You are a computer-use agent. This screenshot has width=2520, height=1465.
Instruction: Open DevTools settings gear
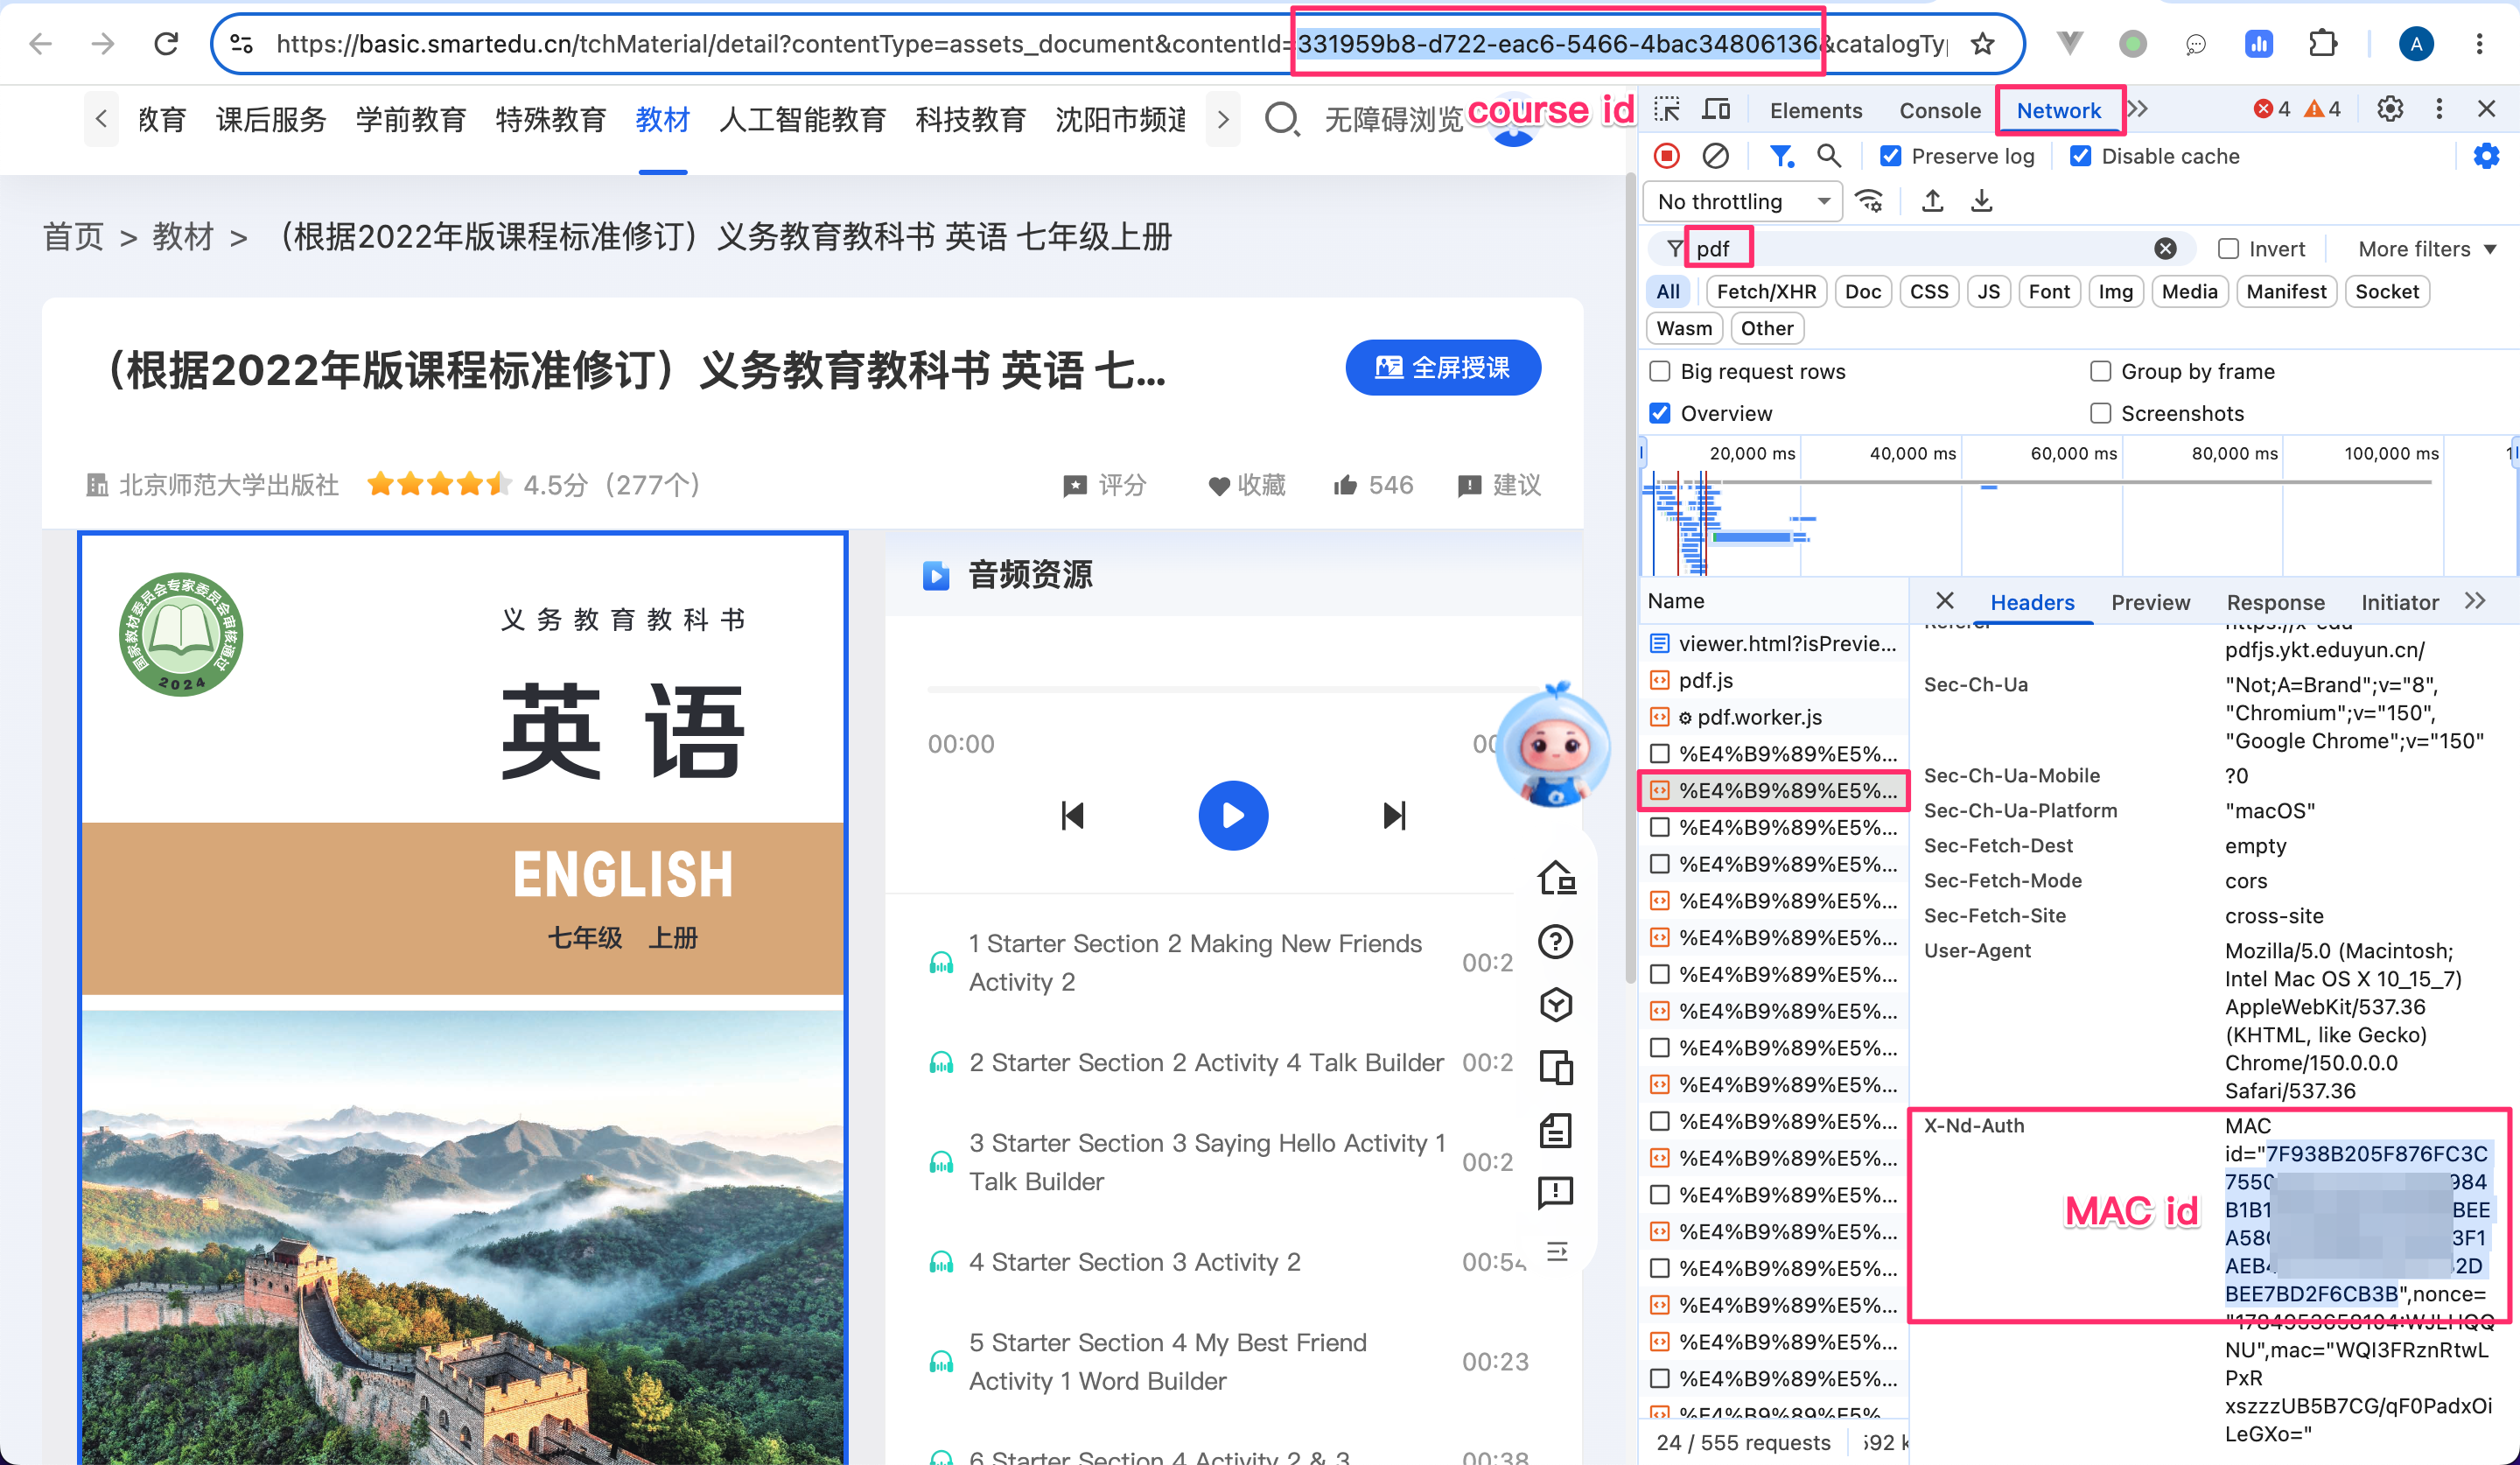(x=2389, y=109)
